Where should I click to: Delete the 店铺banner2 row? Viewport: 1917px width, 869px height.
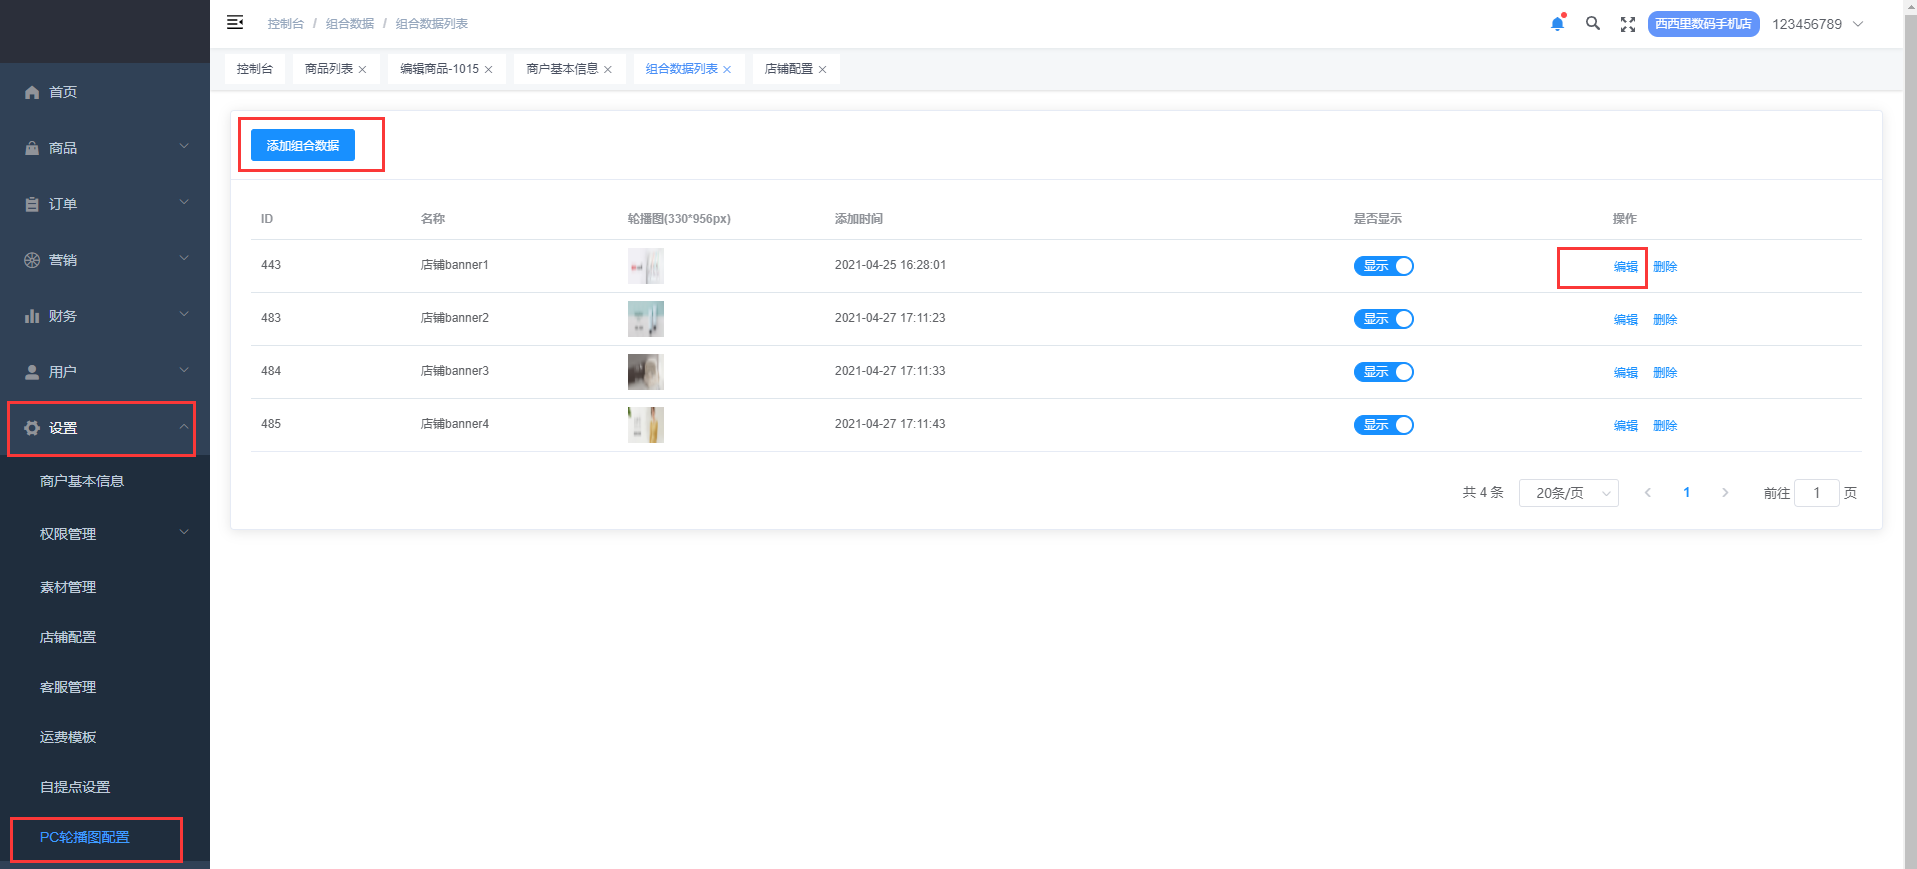coord(1665,320)
